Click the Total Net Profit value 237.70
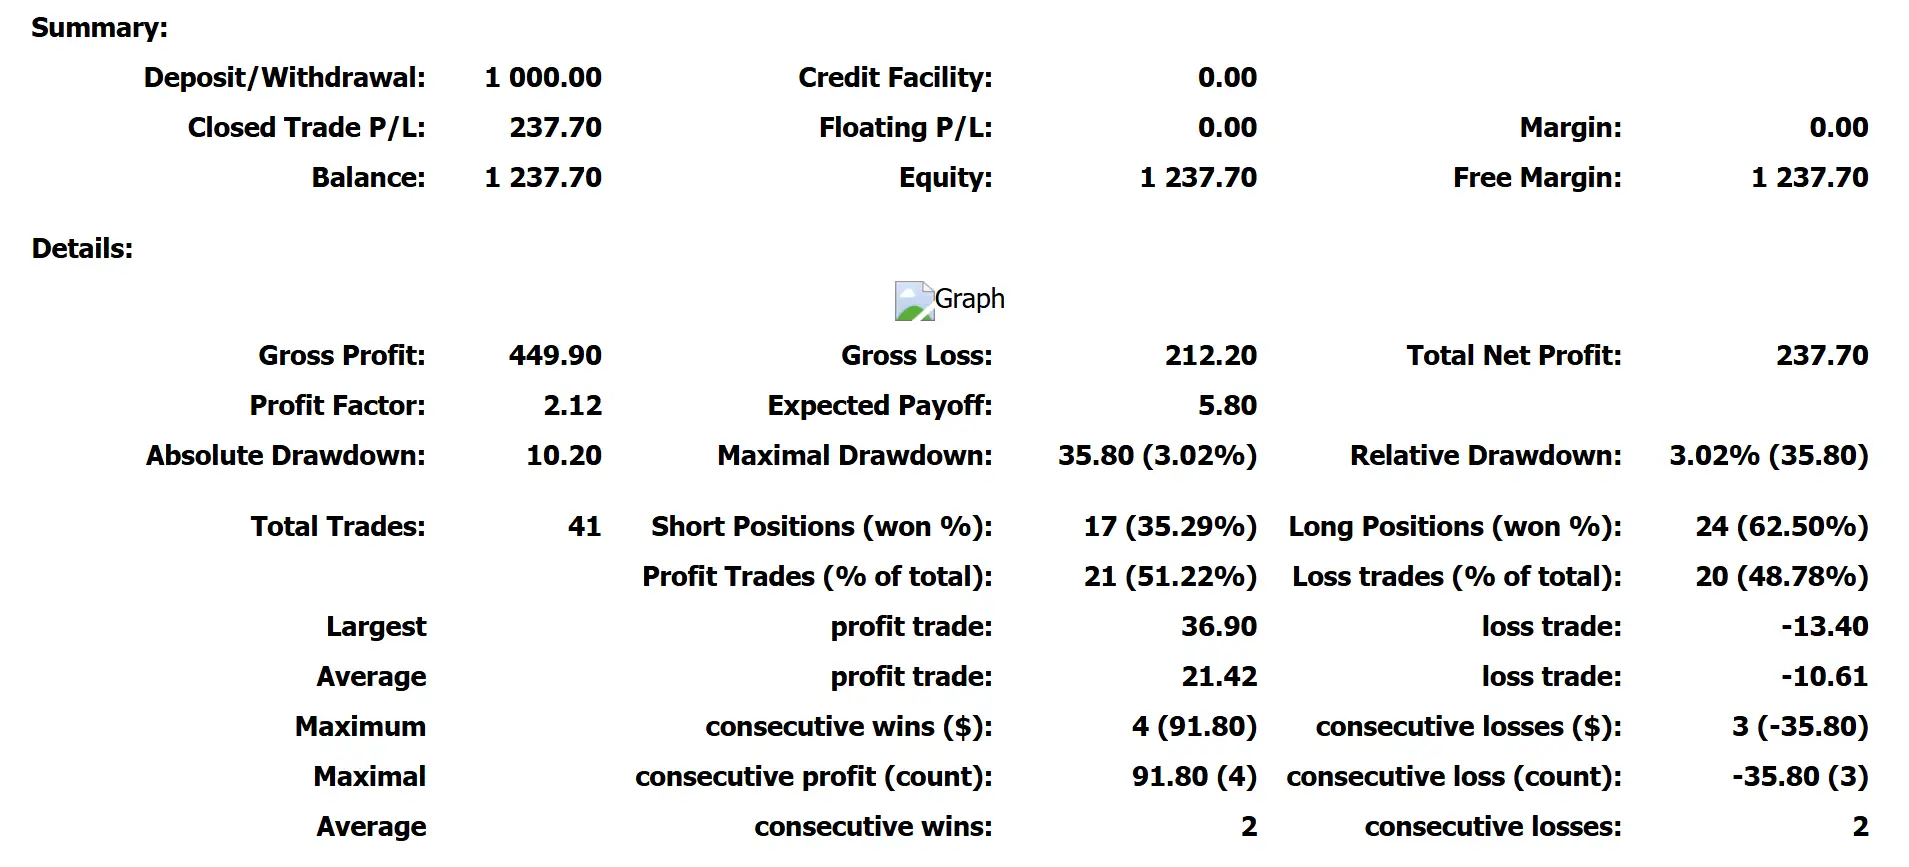 tap(1822, 356)
